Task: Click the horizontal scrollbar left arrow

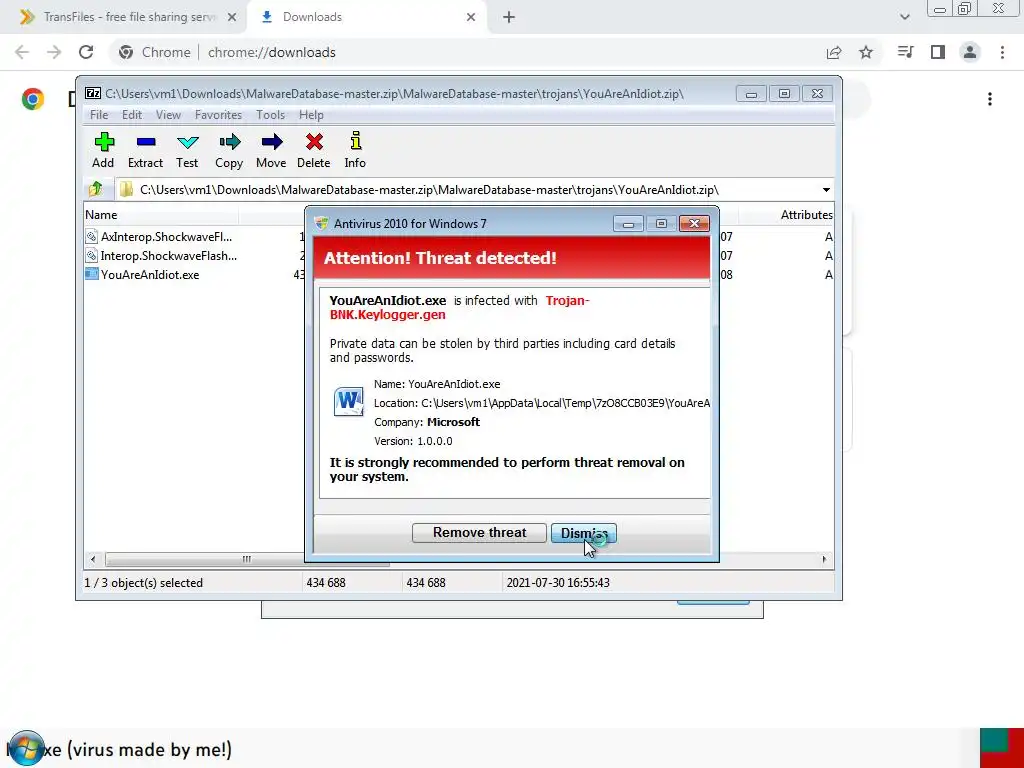Action: 93,559
